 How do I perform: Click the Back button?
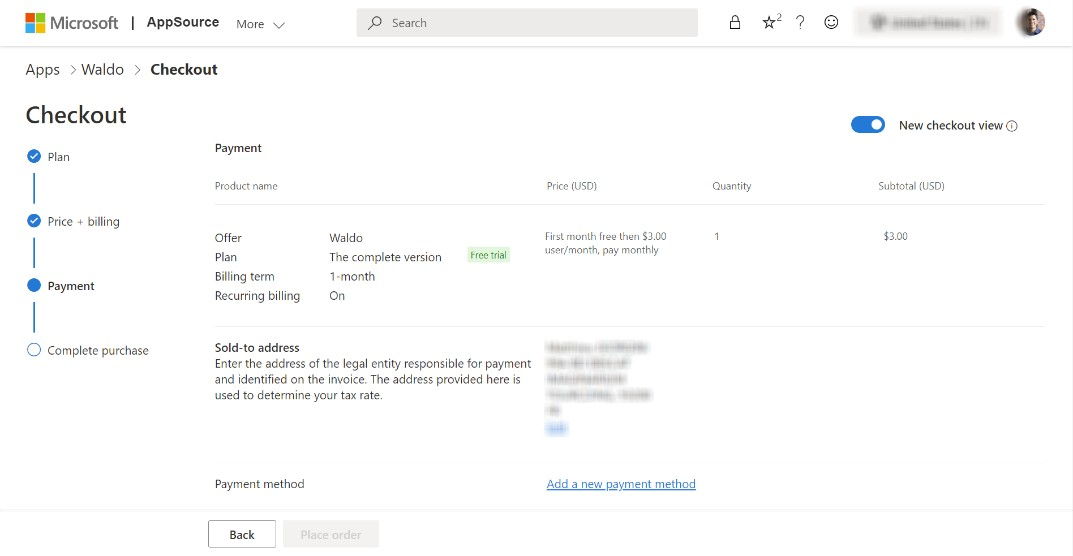coord(242,535)
